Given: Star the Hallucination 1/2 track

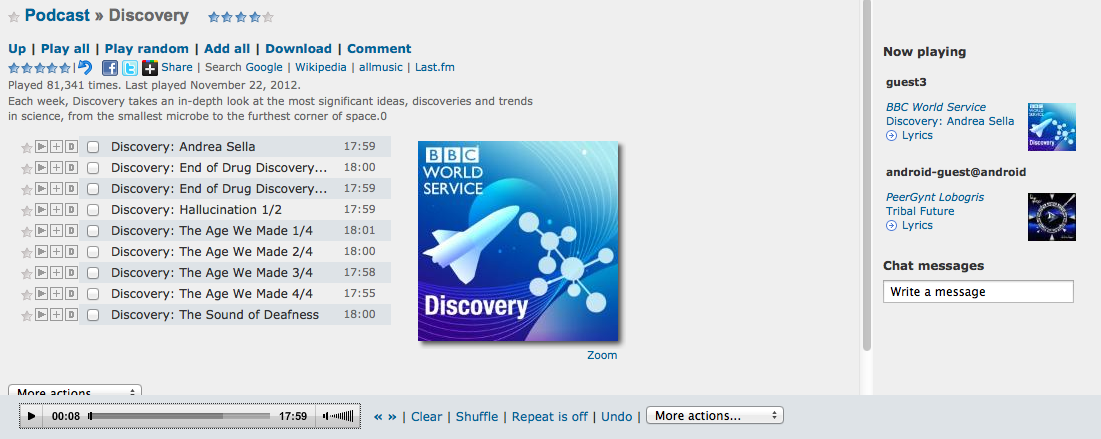Looking at the screenshot, I should pyautogui.click(x=27, y=210).
